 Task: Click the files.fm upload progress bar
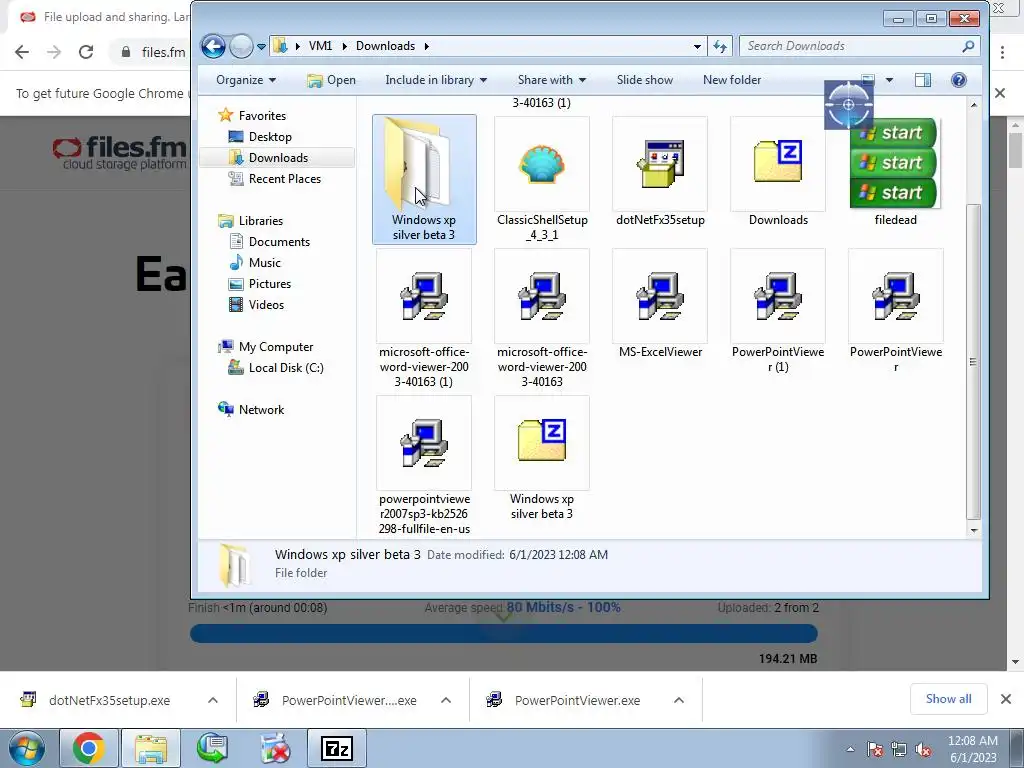tap(504, 633)
